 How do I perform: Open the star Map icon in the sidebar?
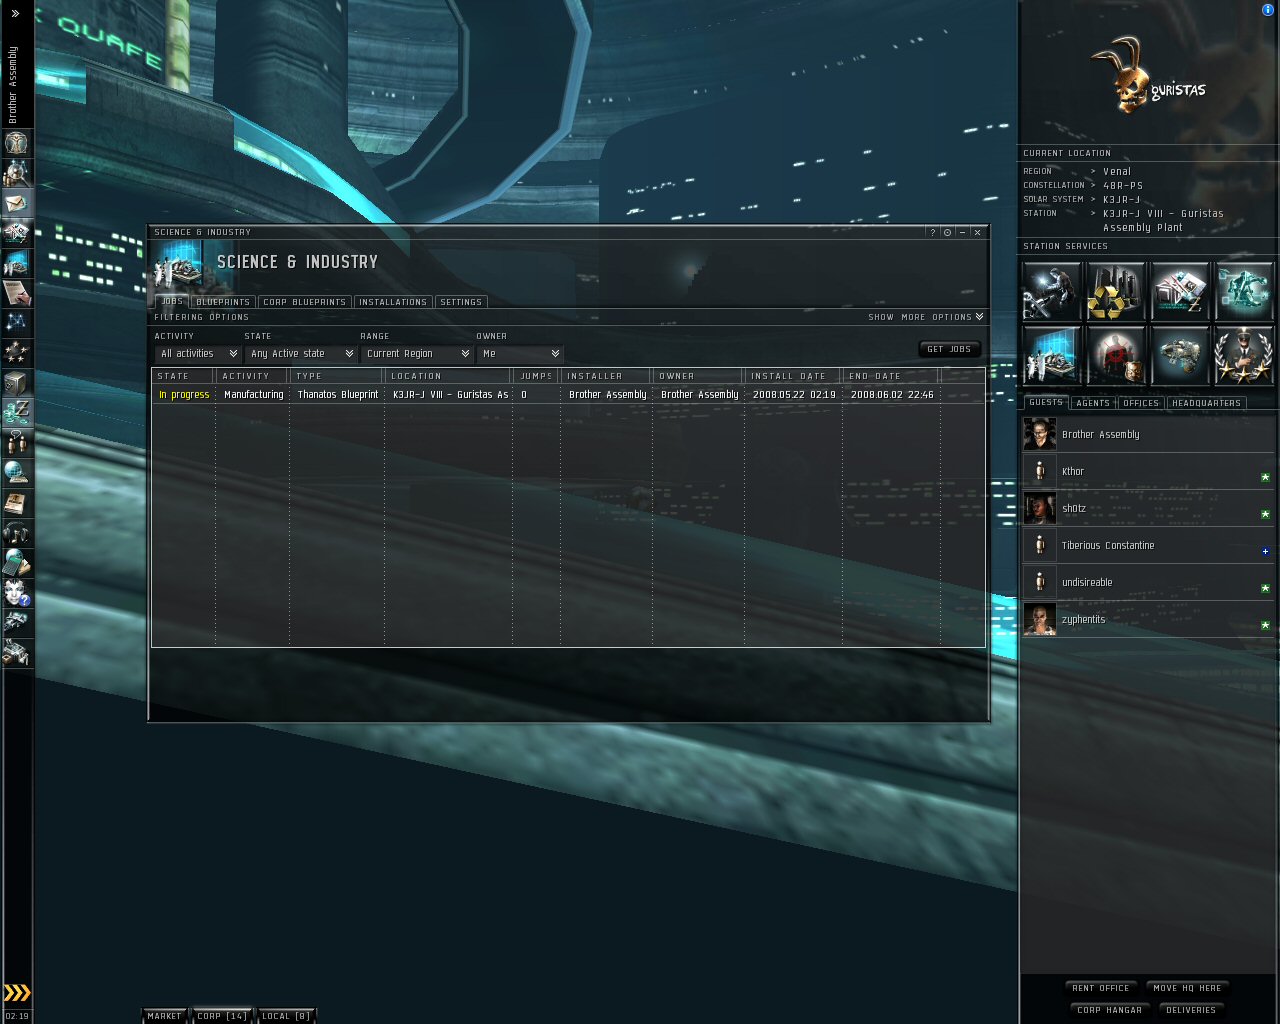coord(17,323)
